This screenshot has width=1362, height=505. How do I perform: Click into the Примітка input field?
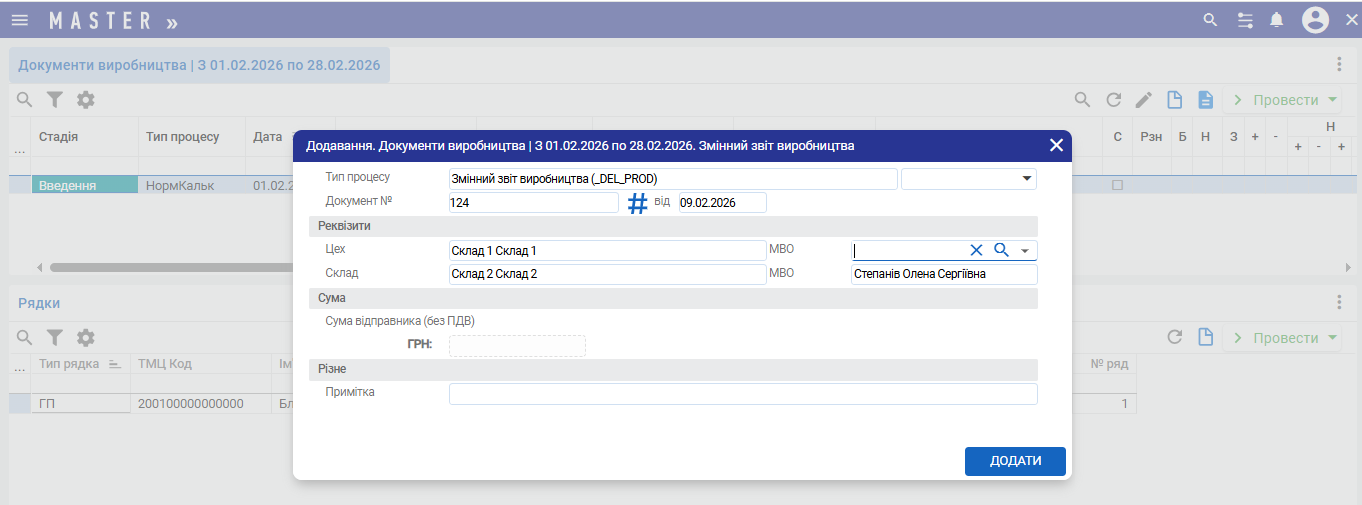(742, 394)
